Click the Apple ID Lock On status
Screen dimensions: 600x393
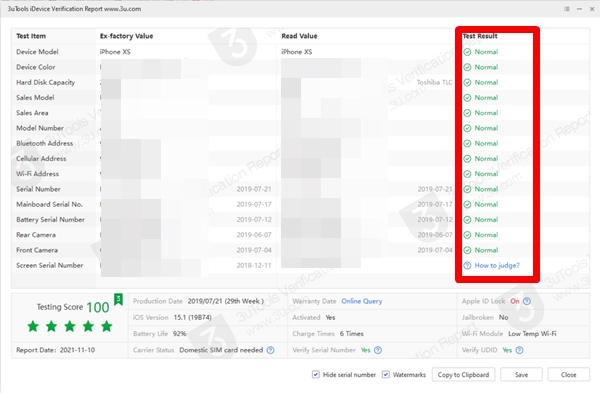pos(515,301)
